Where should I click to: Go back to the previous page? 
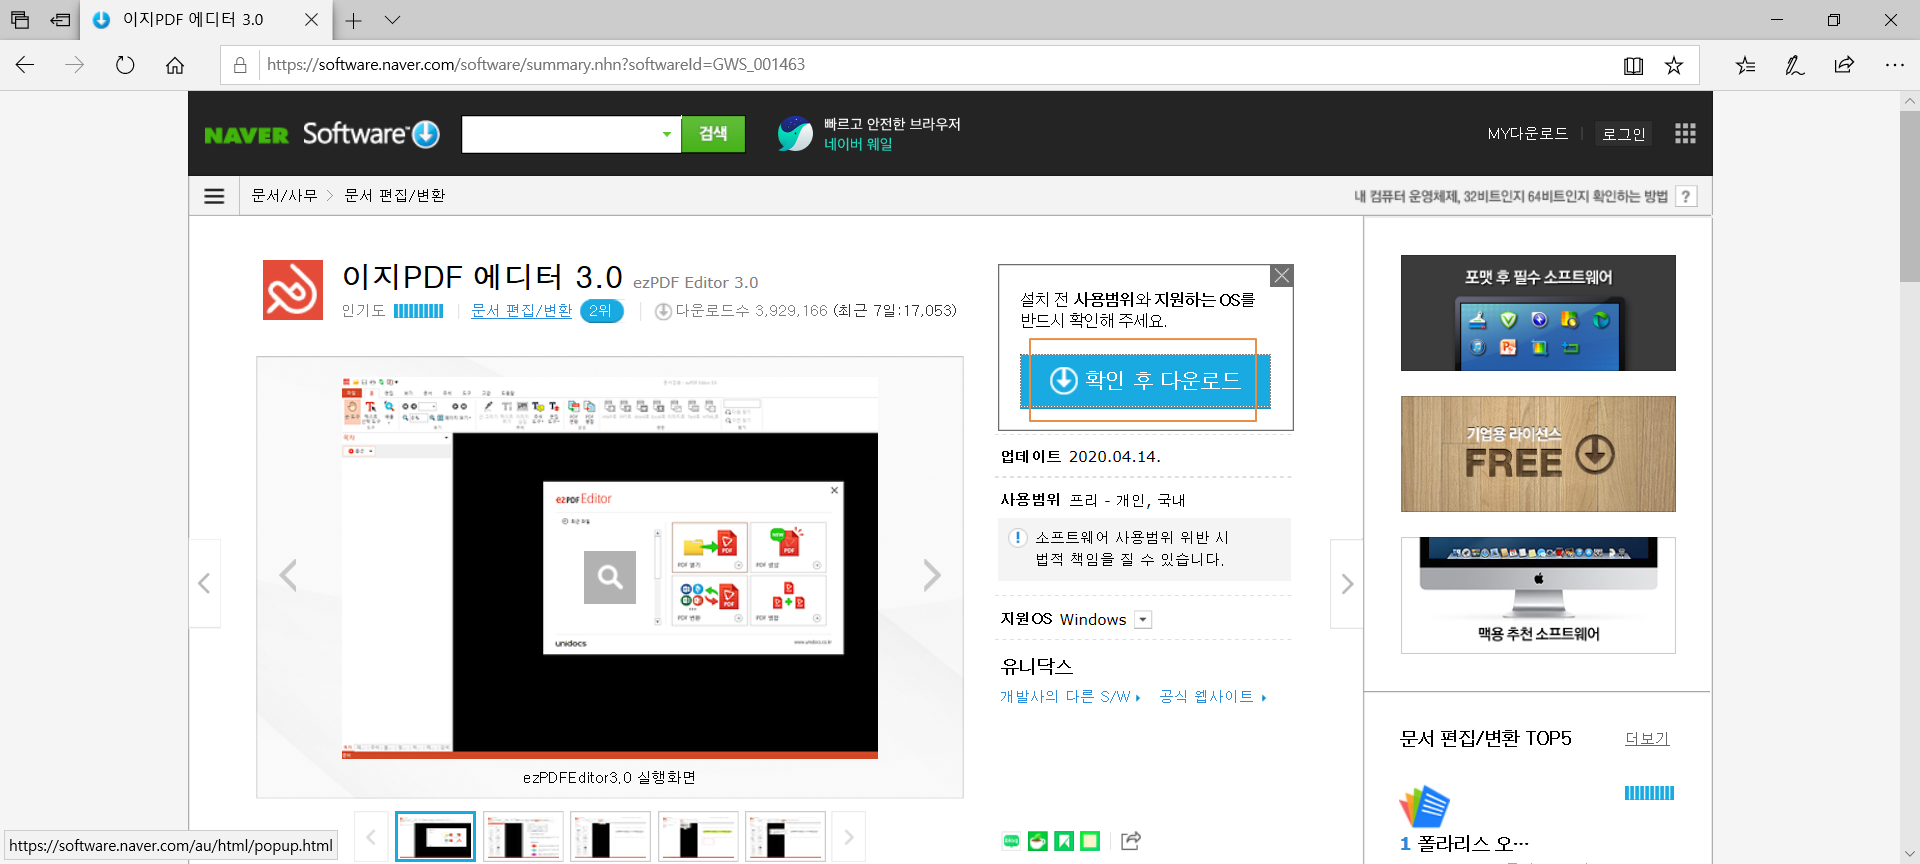click(x=25, y=65)
